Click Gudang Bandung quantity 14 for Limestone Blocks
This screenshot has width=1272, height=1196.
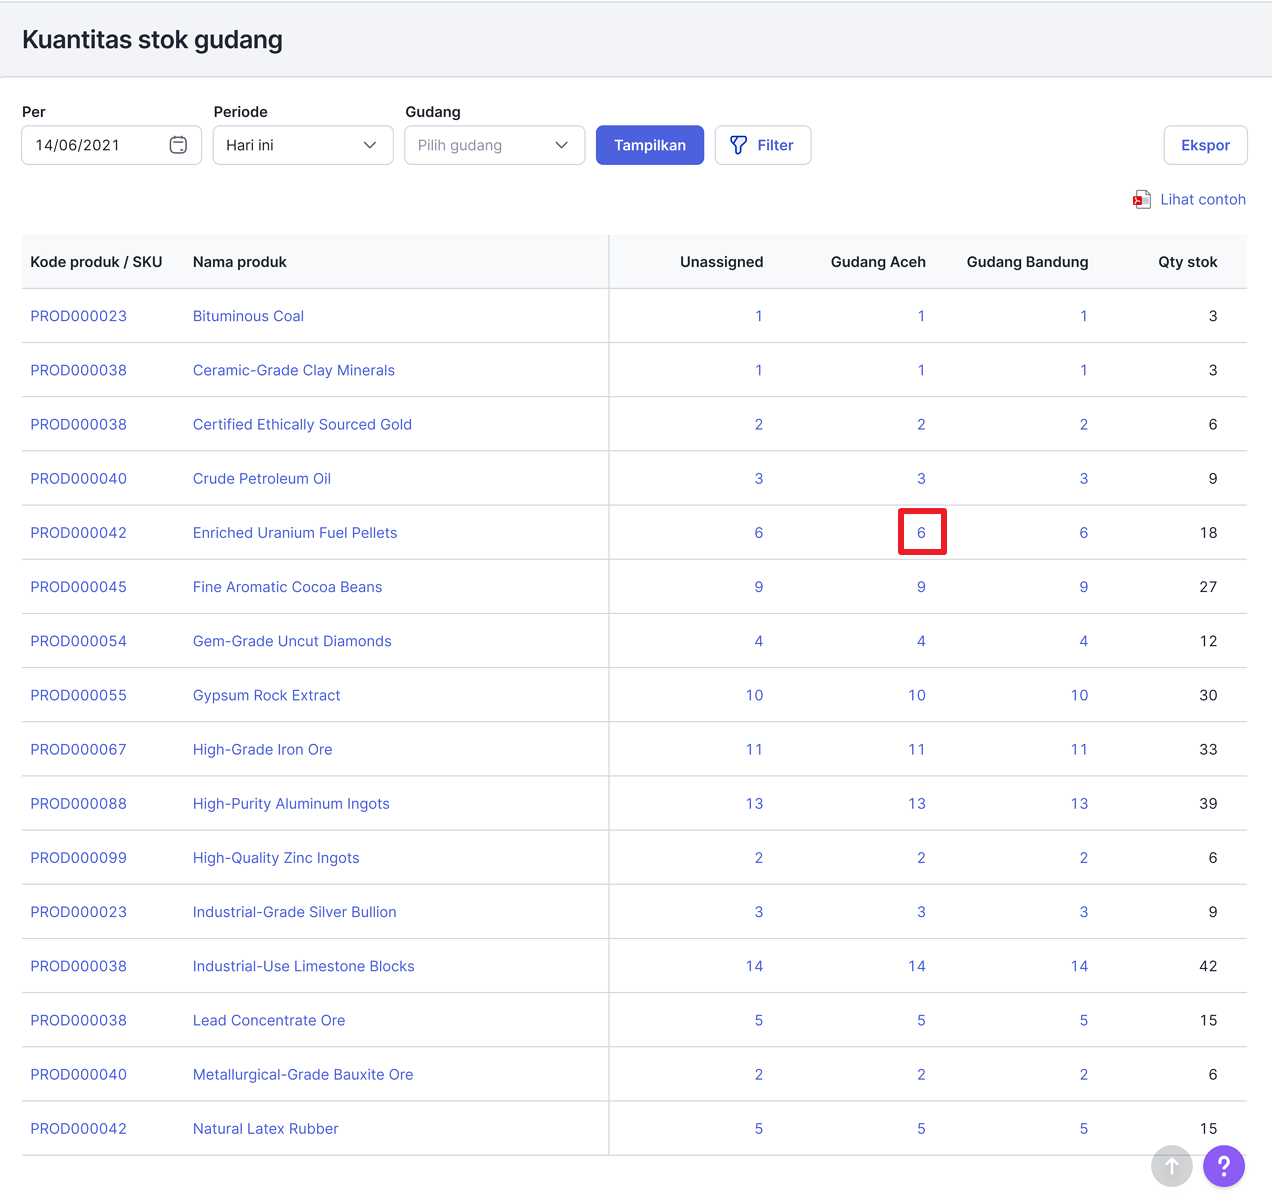1080,966
